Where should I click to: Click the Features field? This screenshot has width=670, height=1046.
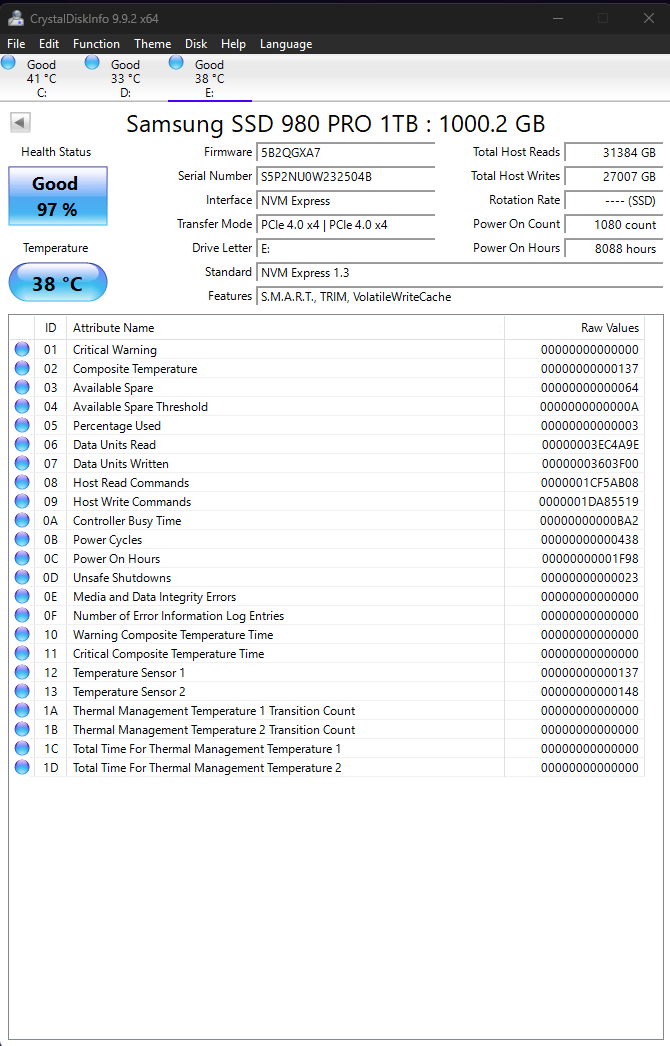460,296
